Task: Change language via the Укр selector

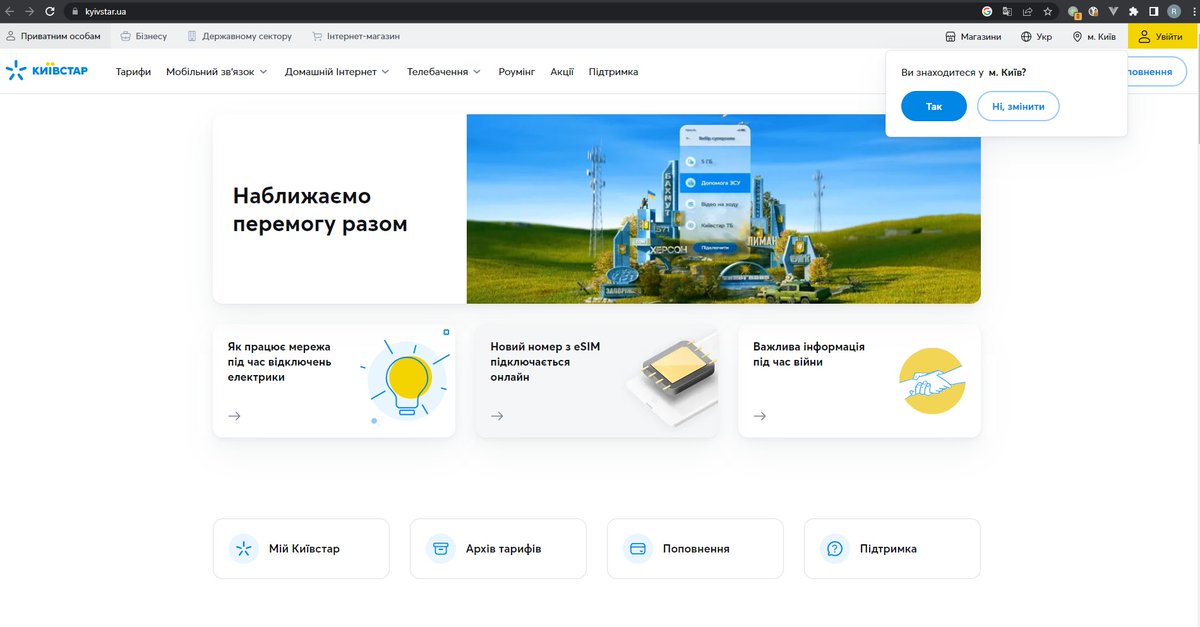Action: pyautogui.click(x=1036, y=36)
